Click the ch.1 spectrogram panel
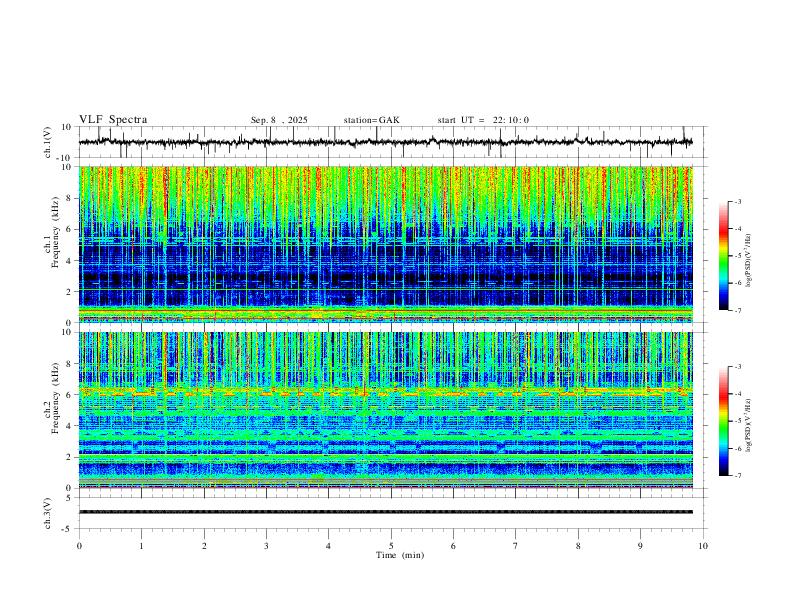Image resolution: width=792 pixels, height=612 pixels. pos(386,244)
